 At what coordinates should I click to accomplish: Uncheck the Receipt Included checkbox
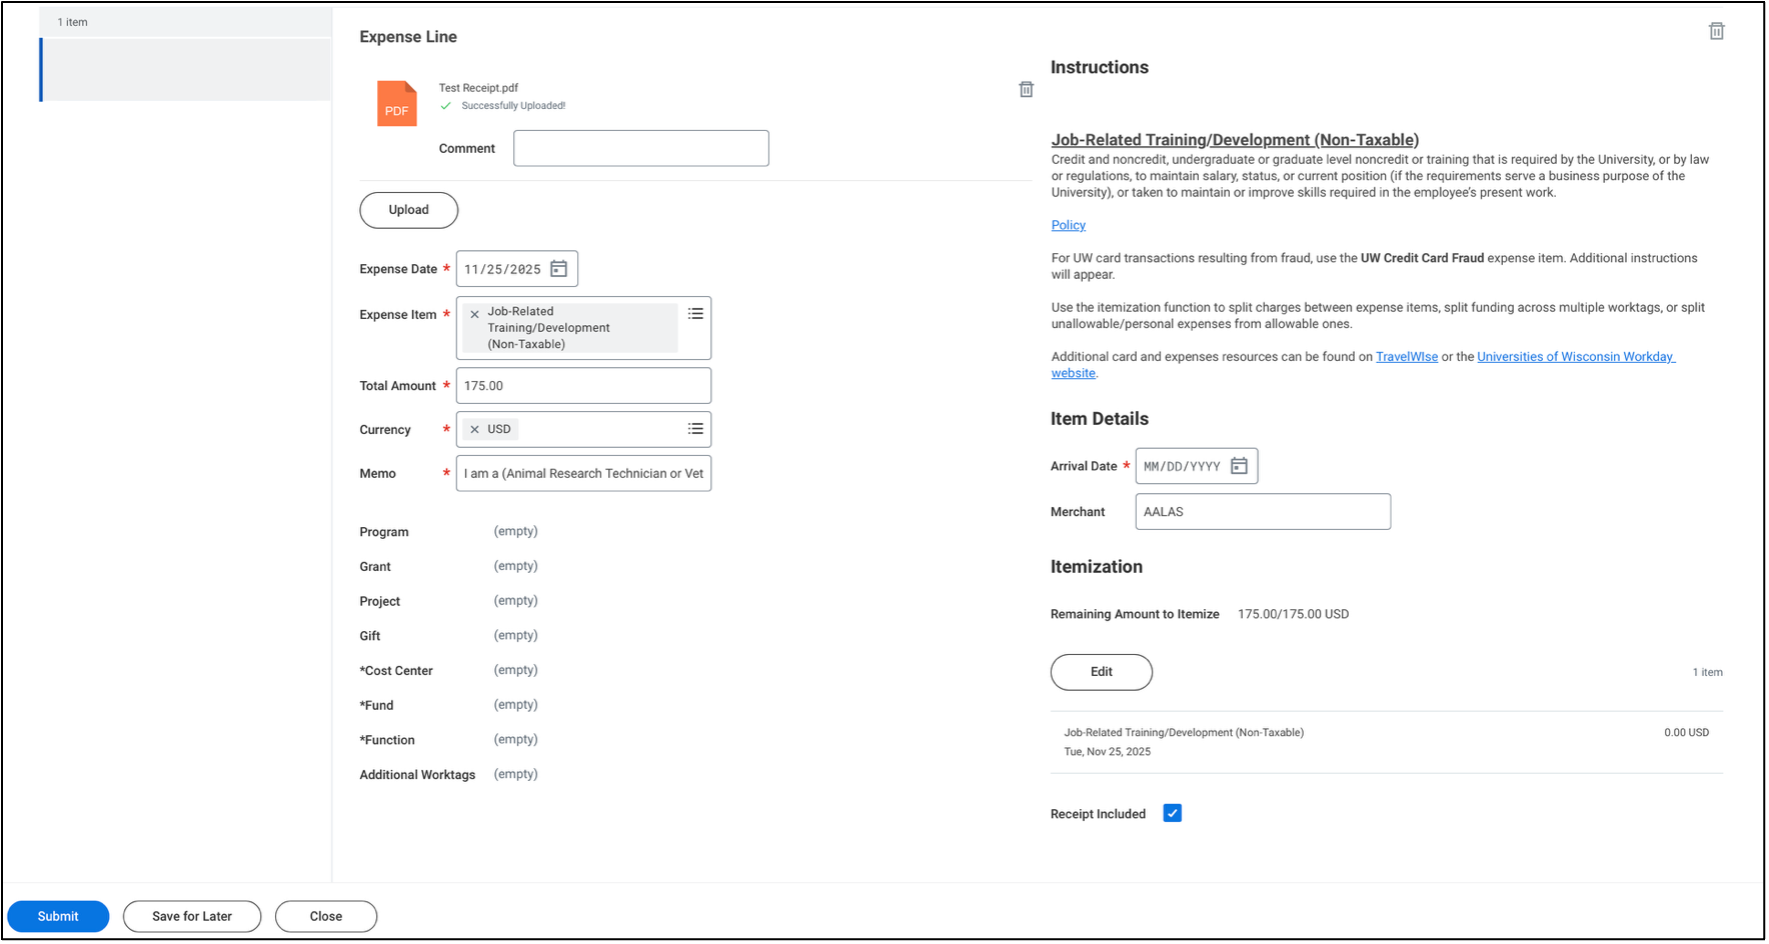pyautogui.click(x=1172, y=813)
